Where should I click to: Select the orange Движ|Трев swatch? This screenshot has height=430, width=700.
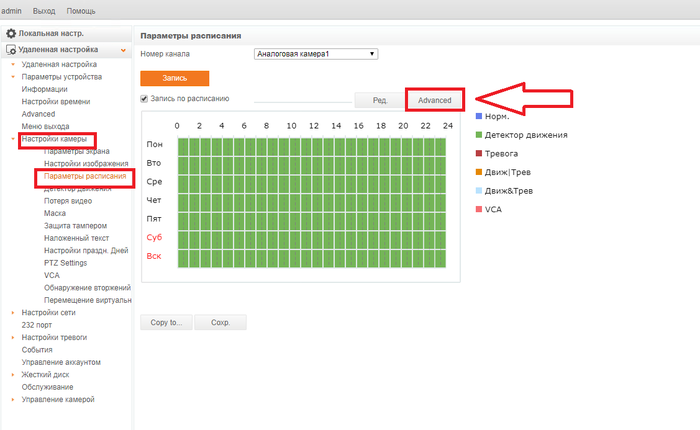(479, 172)
